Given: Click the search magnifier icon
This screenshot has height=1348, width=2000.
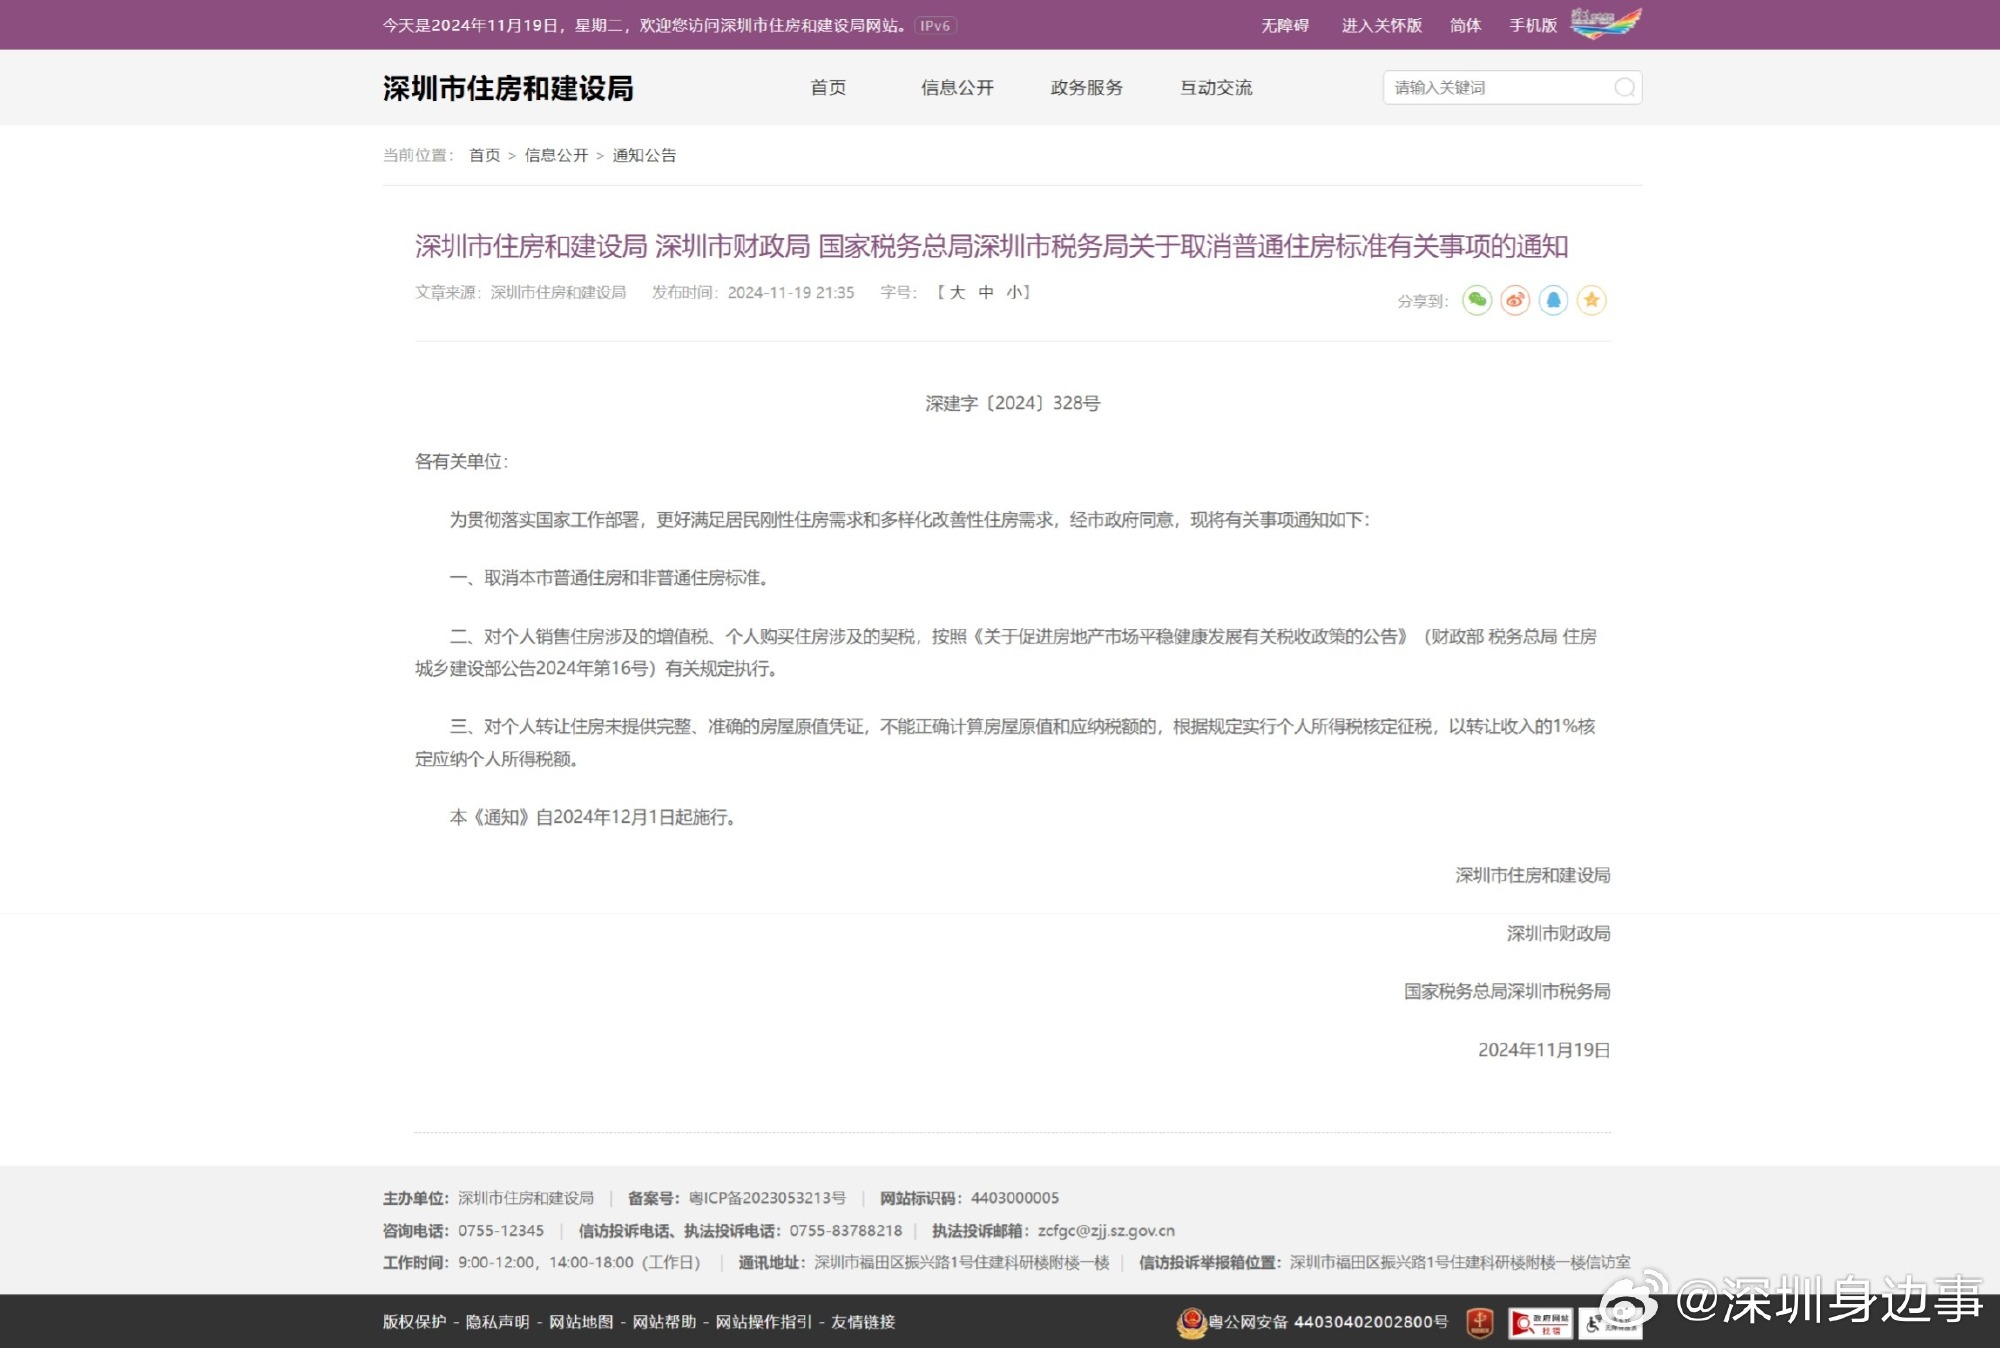Looking at the screenshot, I should (x=1624, y=88).
